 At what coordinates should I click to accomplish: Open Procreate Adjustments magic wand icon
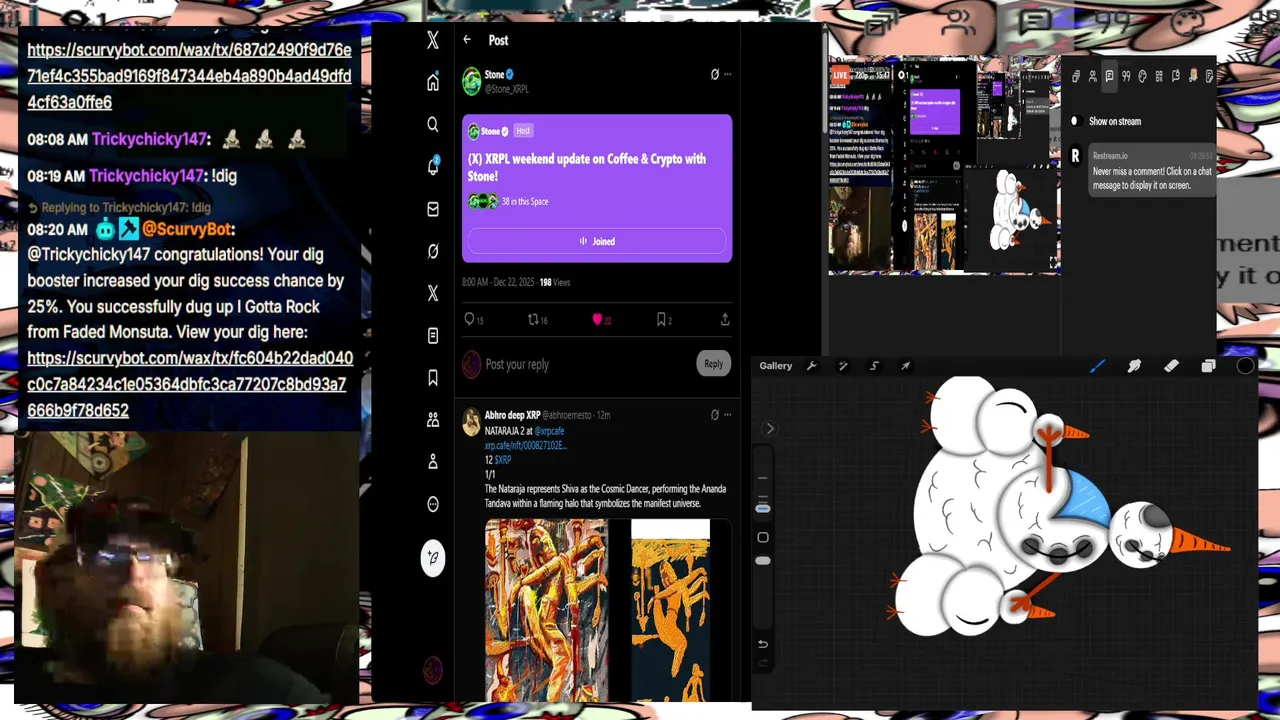843,366
